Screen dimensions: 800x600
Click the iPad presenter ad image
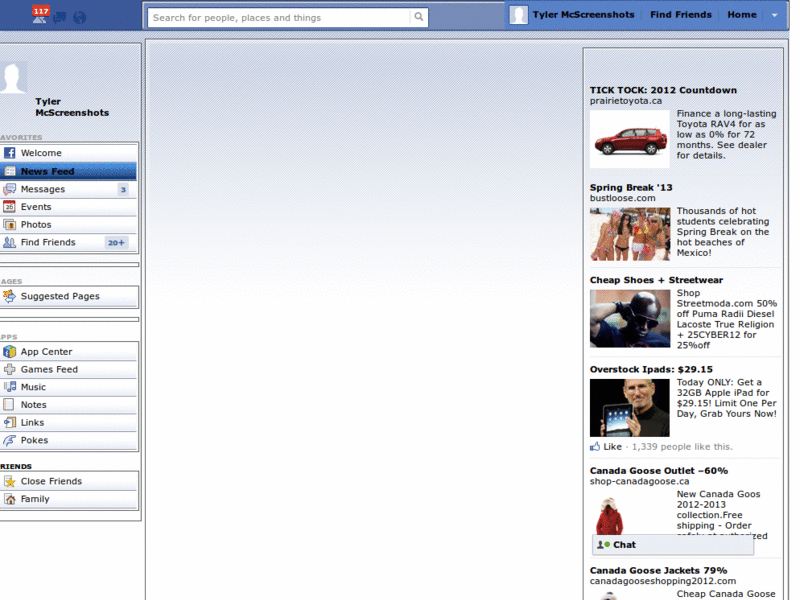[x=630, y=408]
